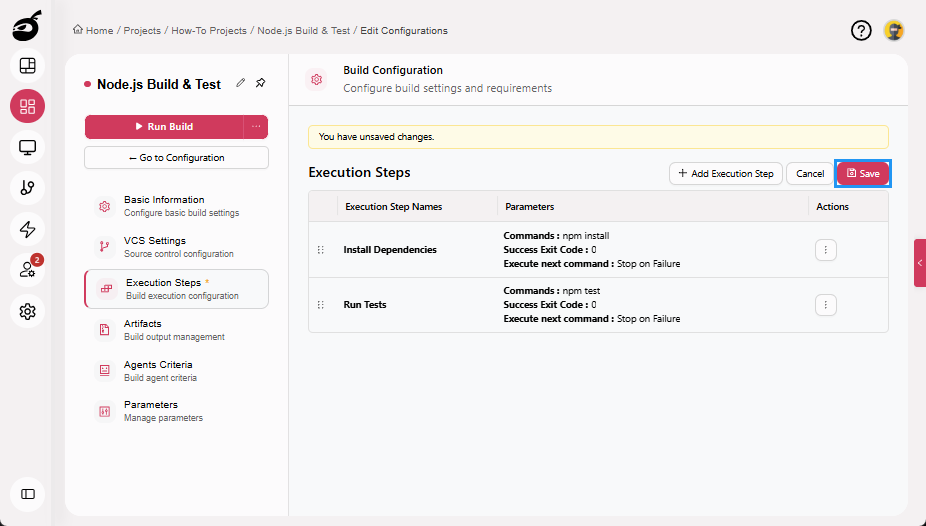Click the VCS Settings branch icon
Screen dimensions: 926x526
click(x=105, y=247)
